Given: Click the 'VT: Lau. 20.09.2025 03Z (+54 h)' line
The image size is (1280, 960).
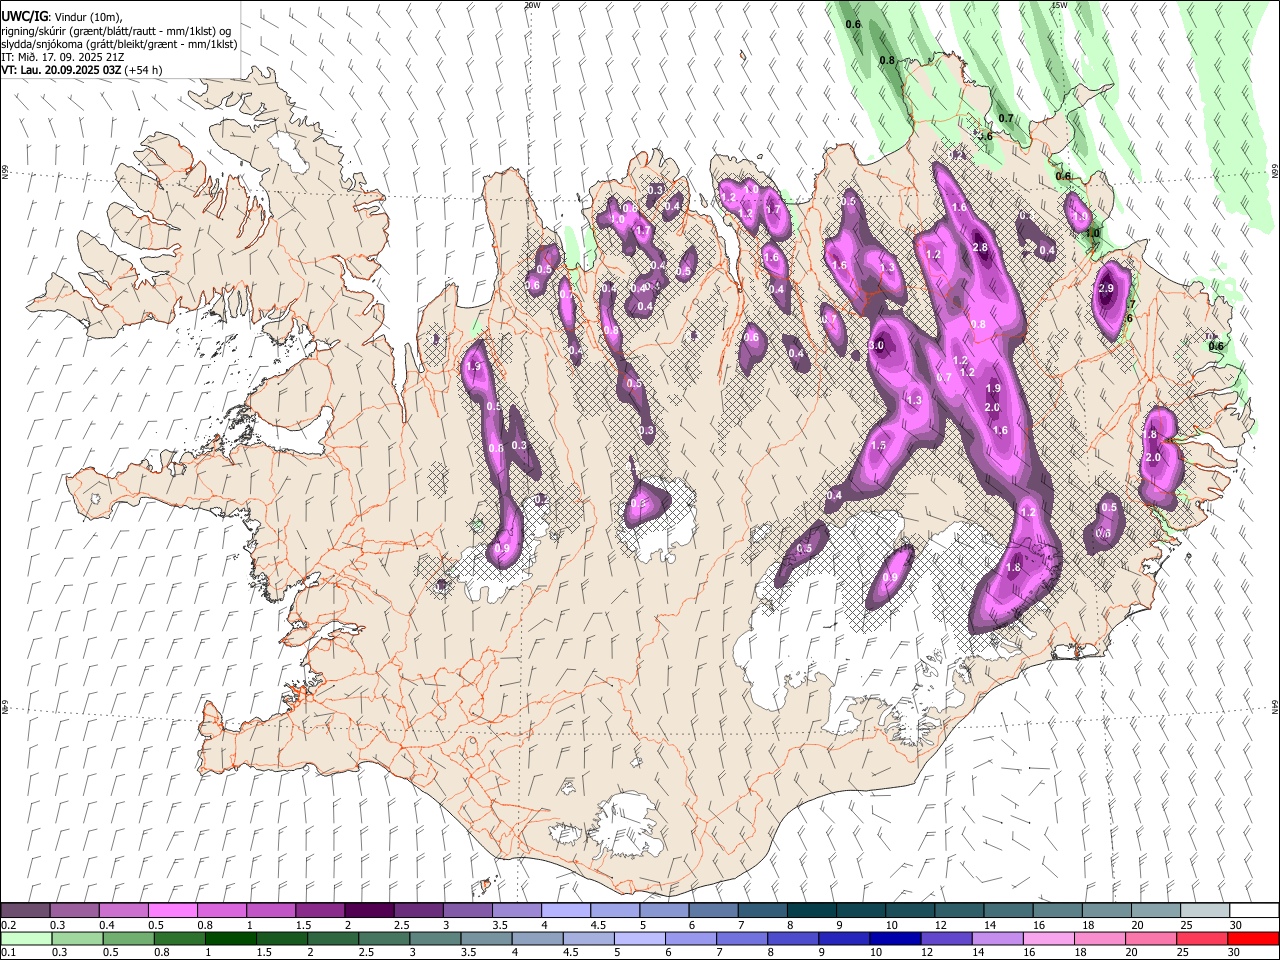Looking at the screenshot, I should point(82,70).
